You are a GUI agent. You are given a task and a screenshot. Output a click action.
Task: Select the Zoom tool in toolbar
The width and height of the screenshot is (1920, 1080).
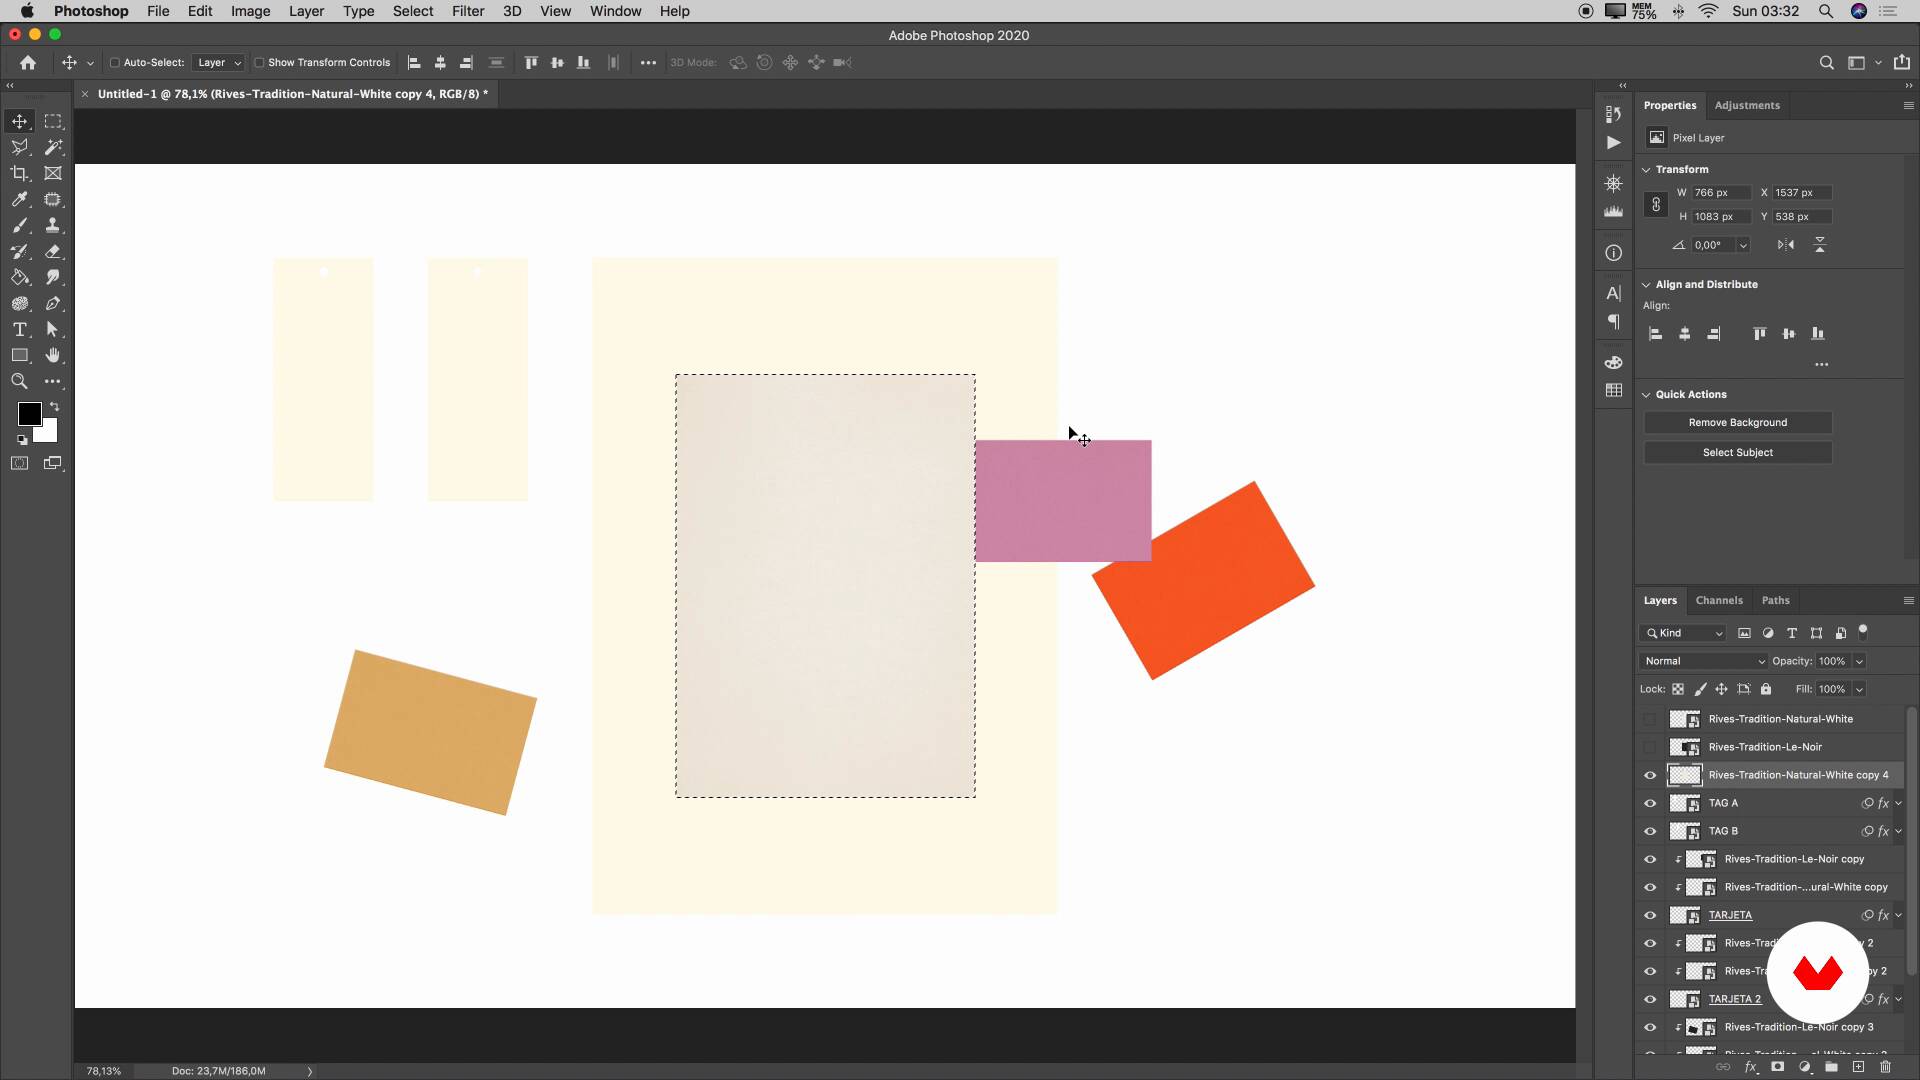pos(19,381)
